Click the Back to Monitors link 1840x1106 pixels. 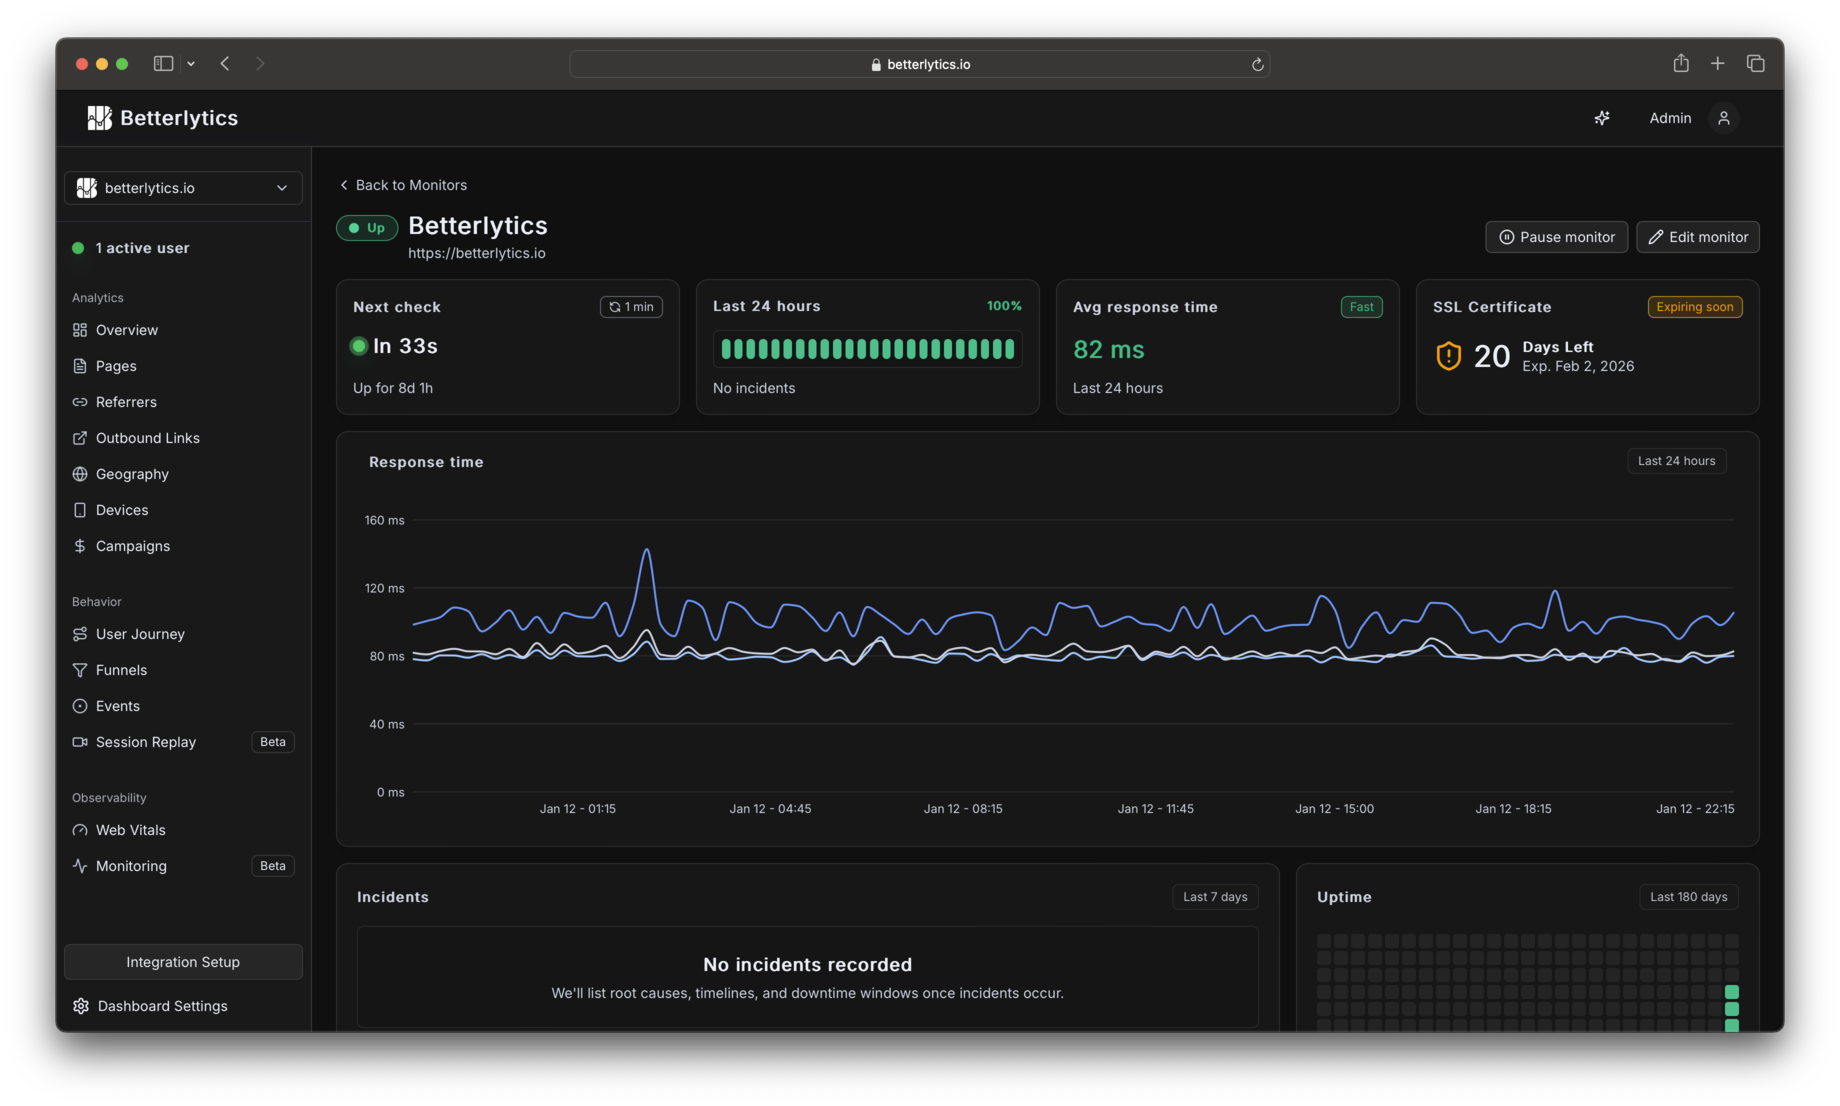(403, 185)
